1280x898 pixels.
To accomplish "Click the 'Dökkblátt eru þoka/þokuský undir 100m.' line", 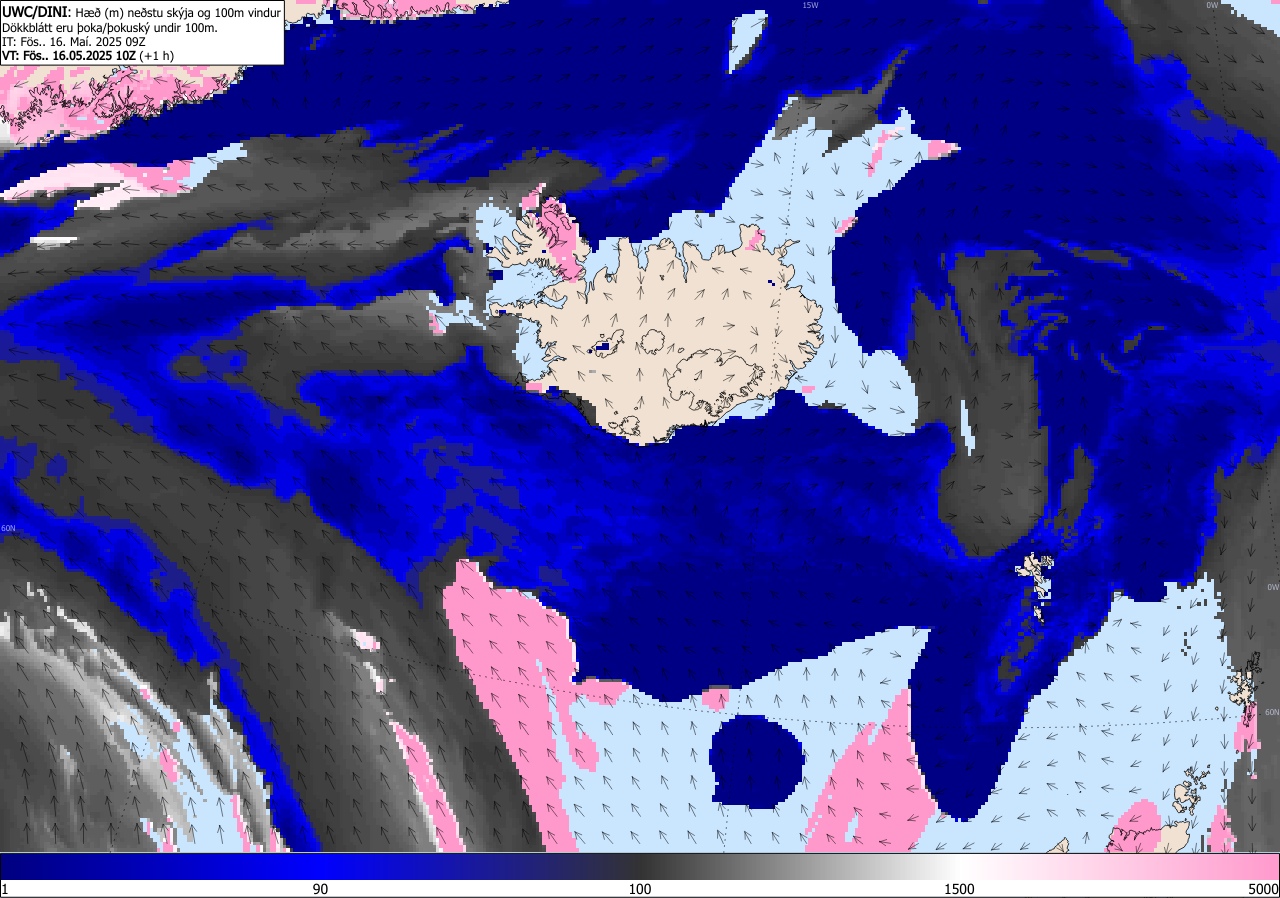I will [x=109, y=27].
